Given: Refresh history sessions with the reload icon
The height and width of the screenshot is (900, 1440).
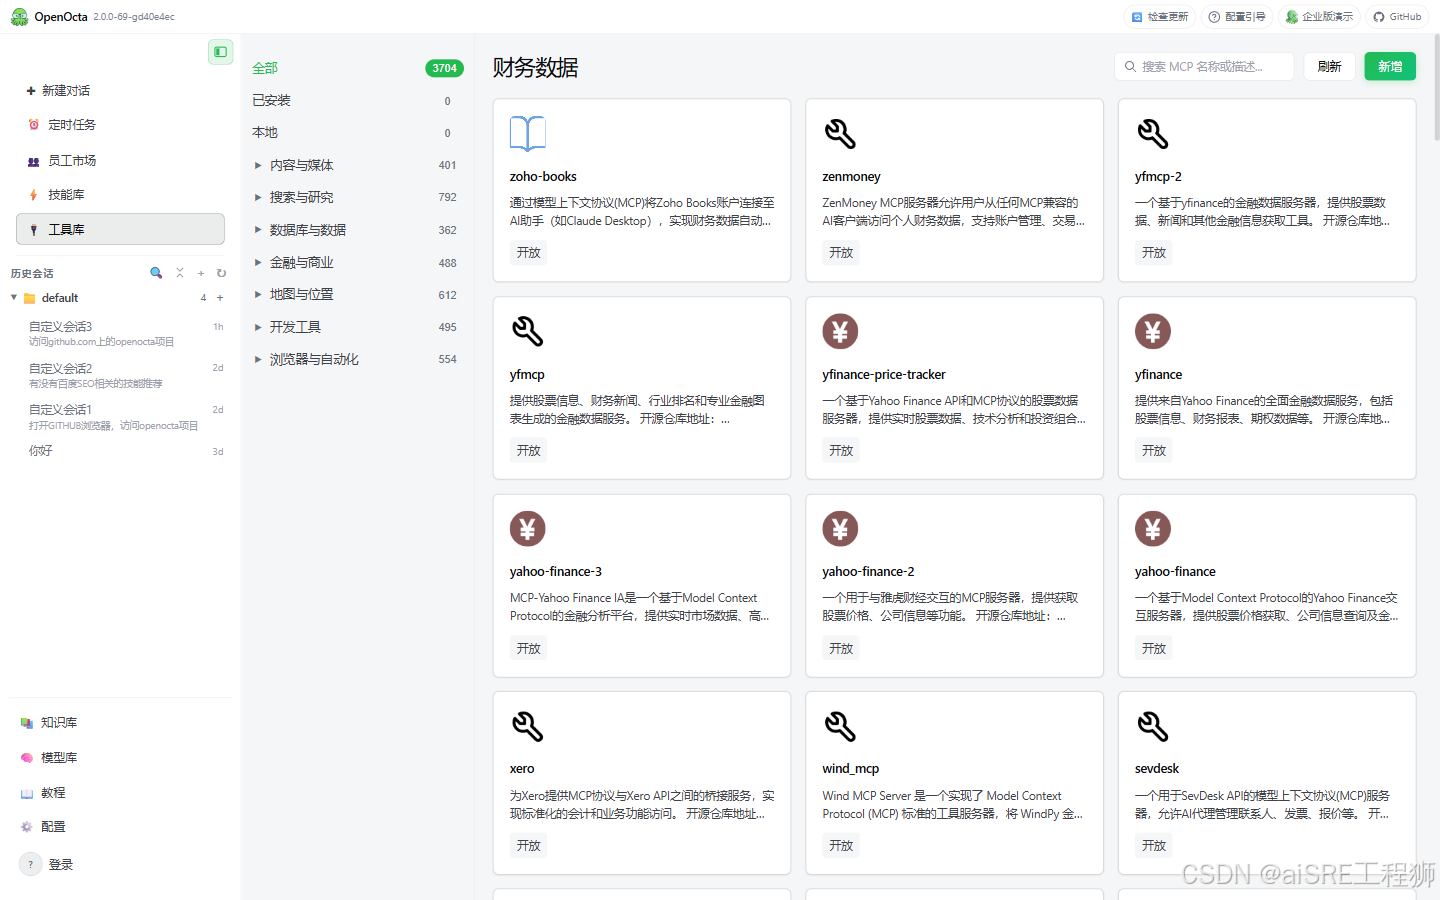Looking at the screenshot, I should click(x=221, y=273).
